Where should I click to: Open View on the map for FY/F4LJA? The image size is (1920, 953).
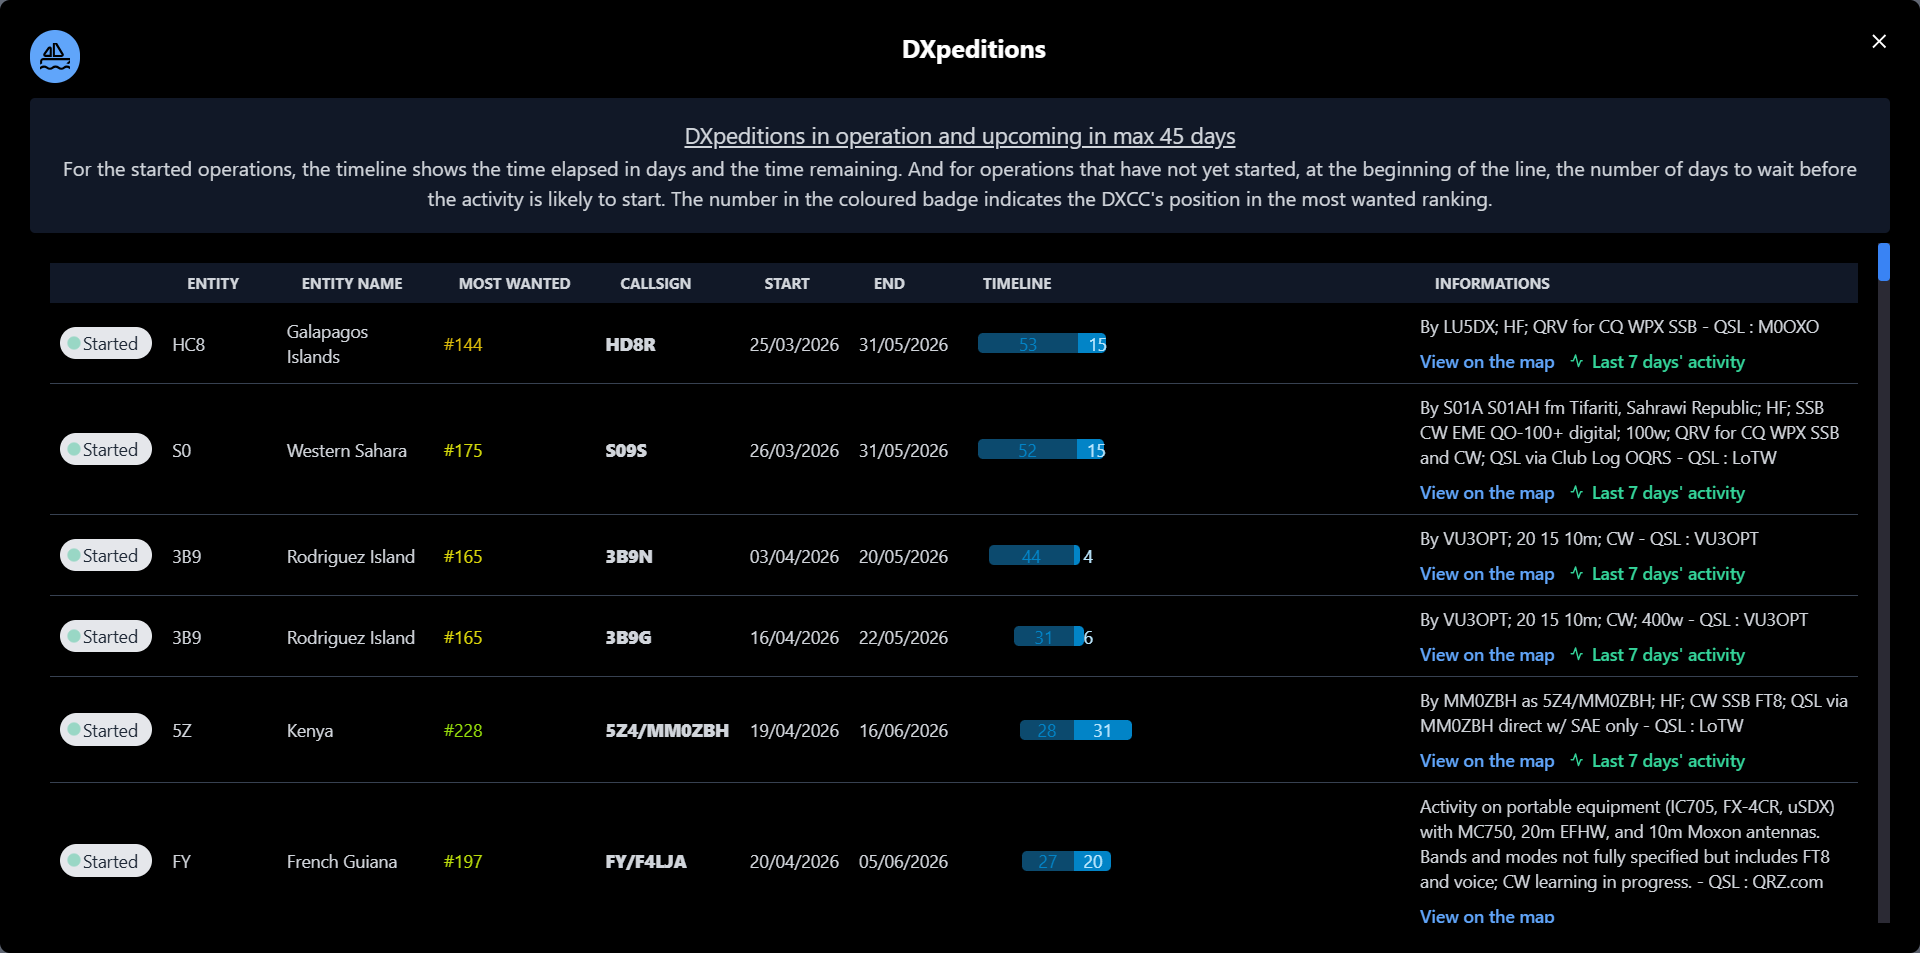pos(1487,916)
